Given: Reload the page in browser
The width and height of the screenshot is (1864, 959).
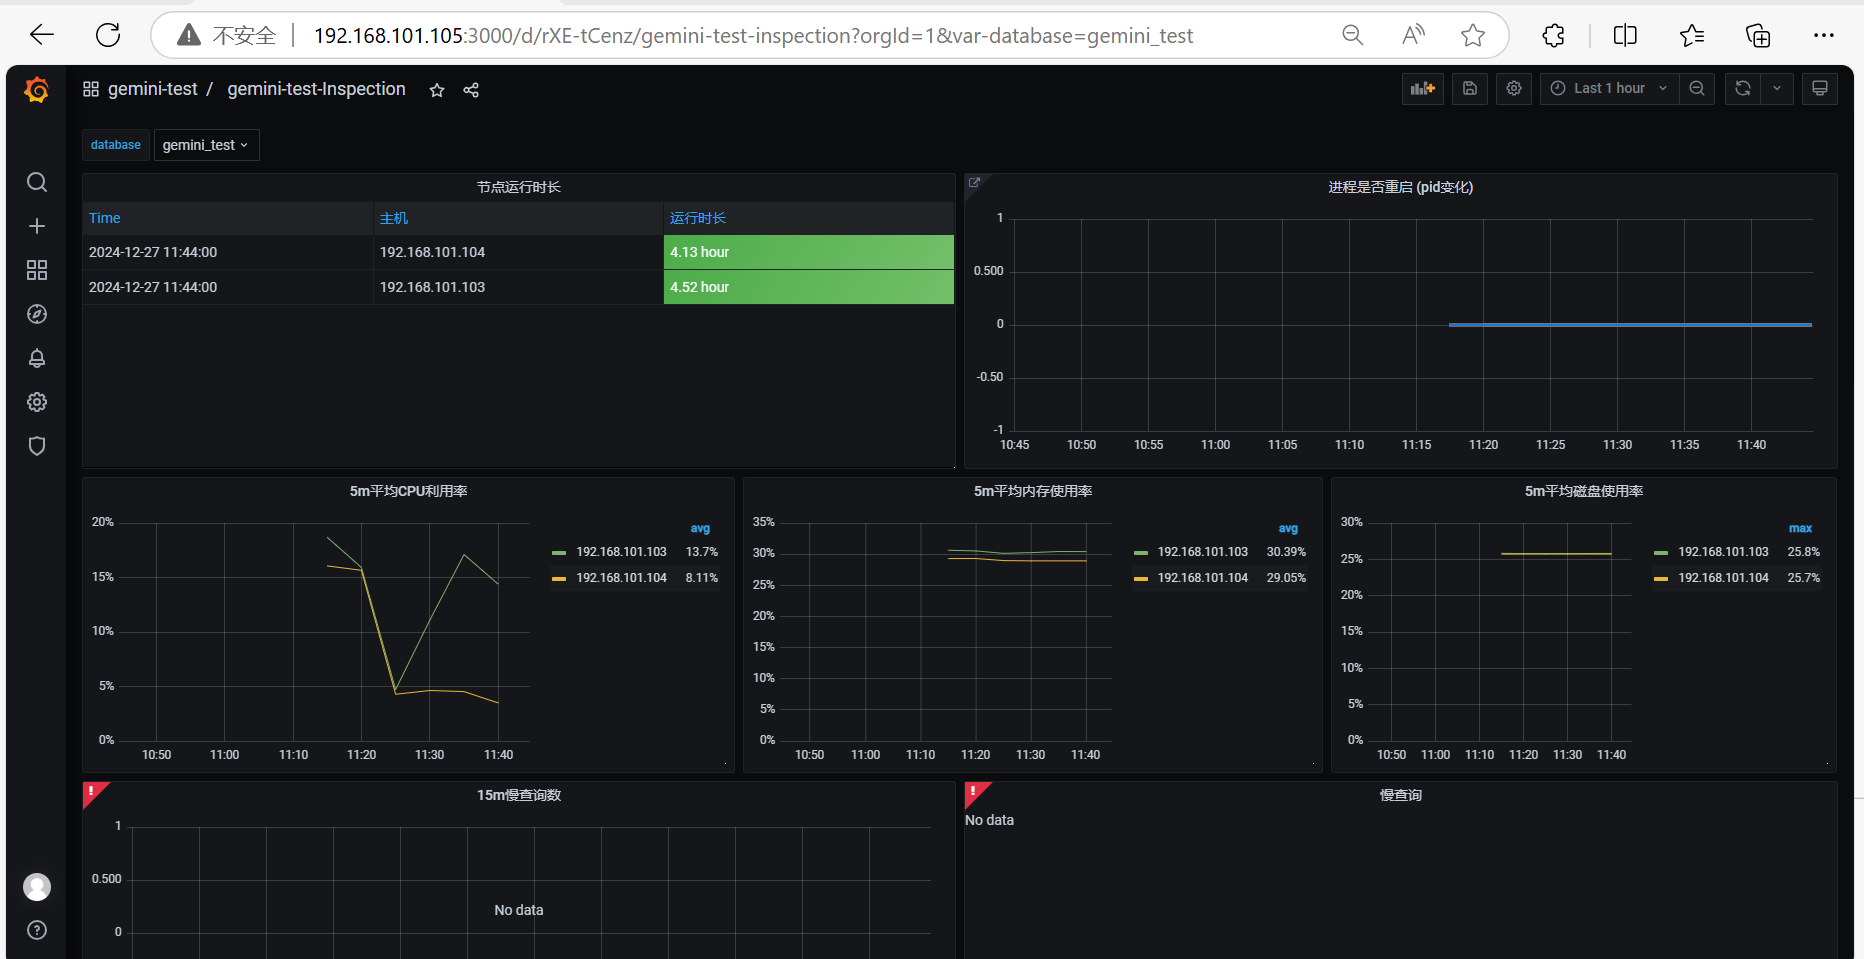Looking at the screenshot, I should [x=108, y=35].
